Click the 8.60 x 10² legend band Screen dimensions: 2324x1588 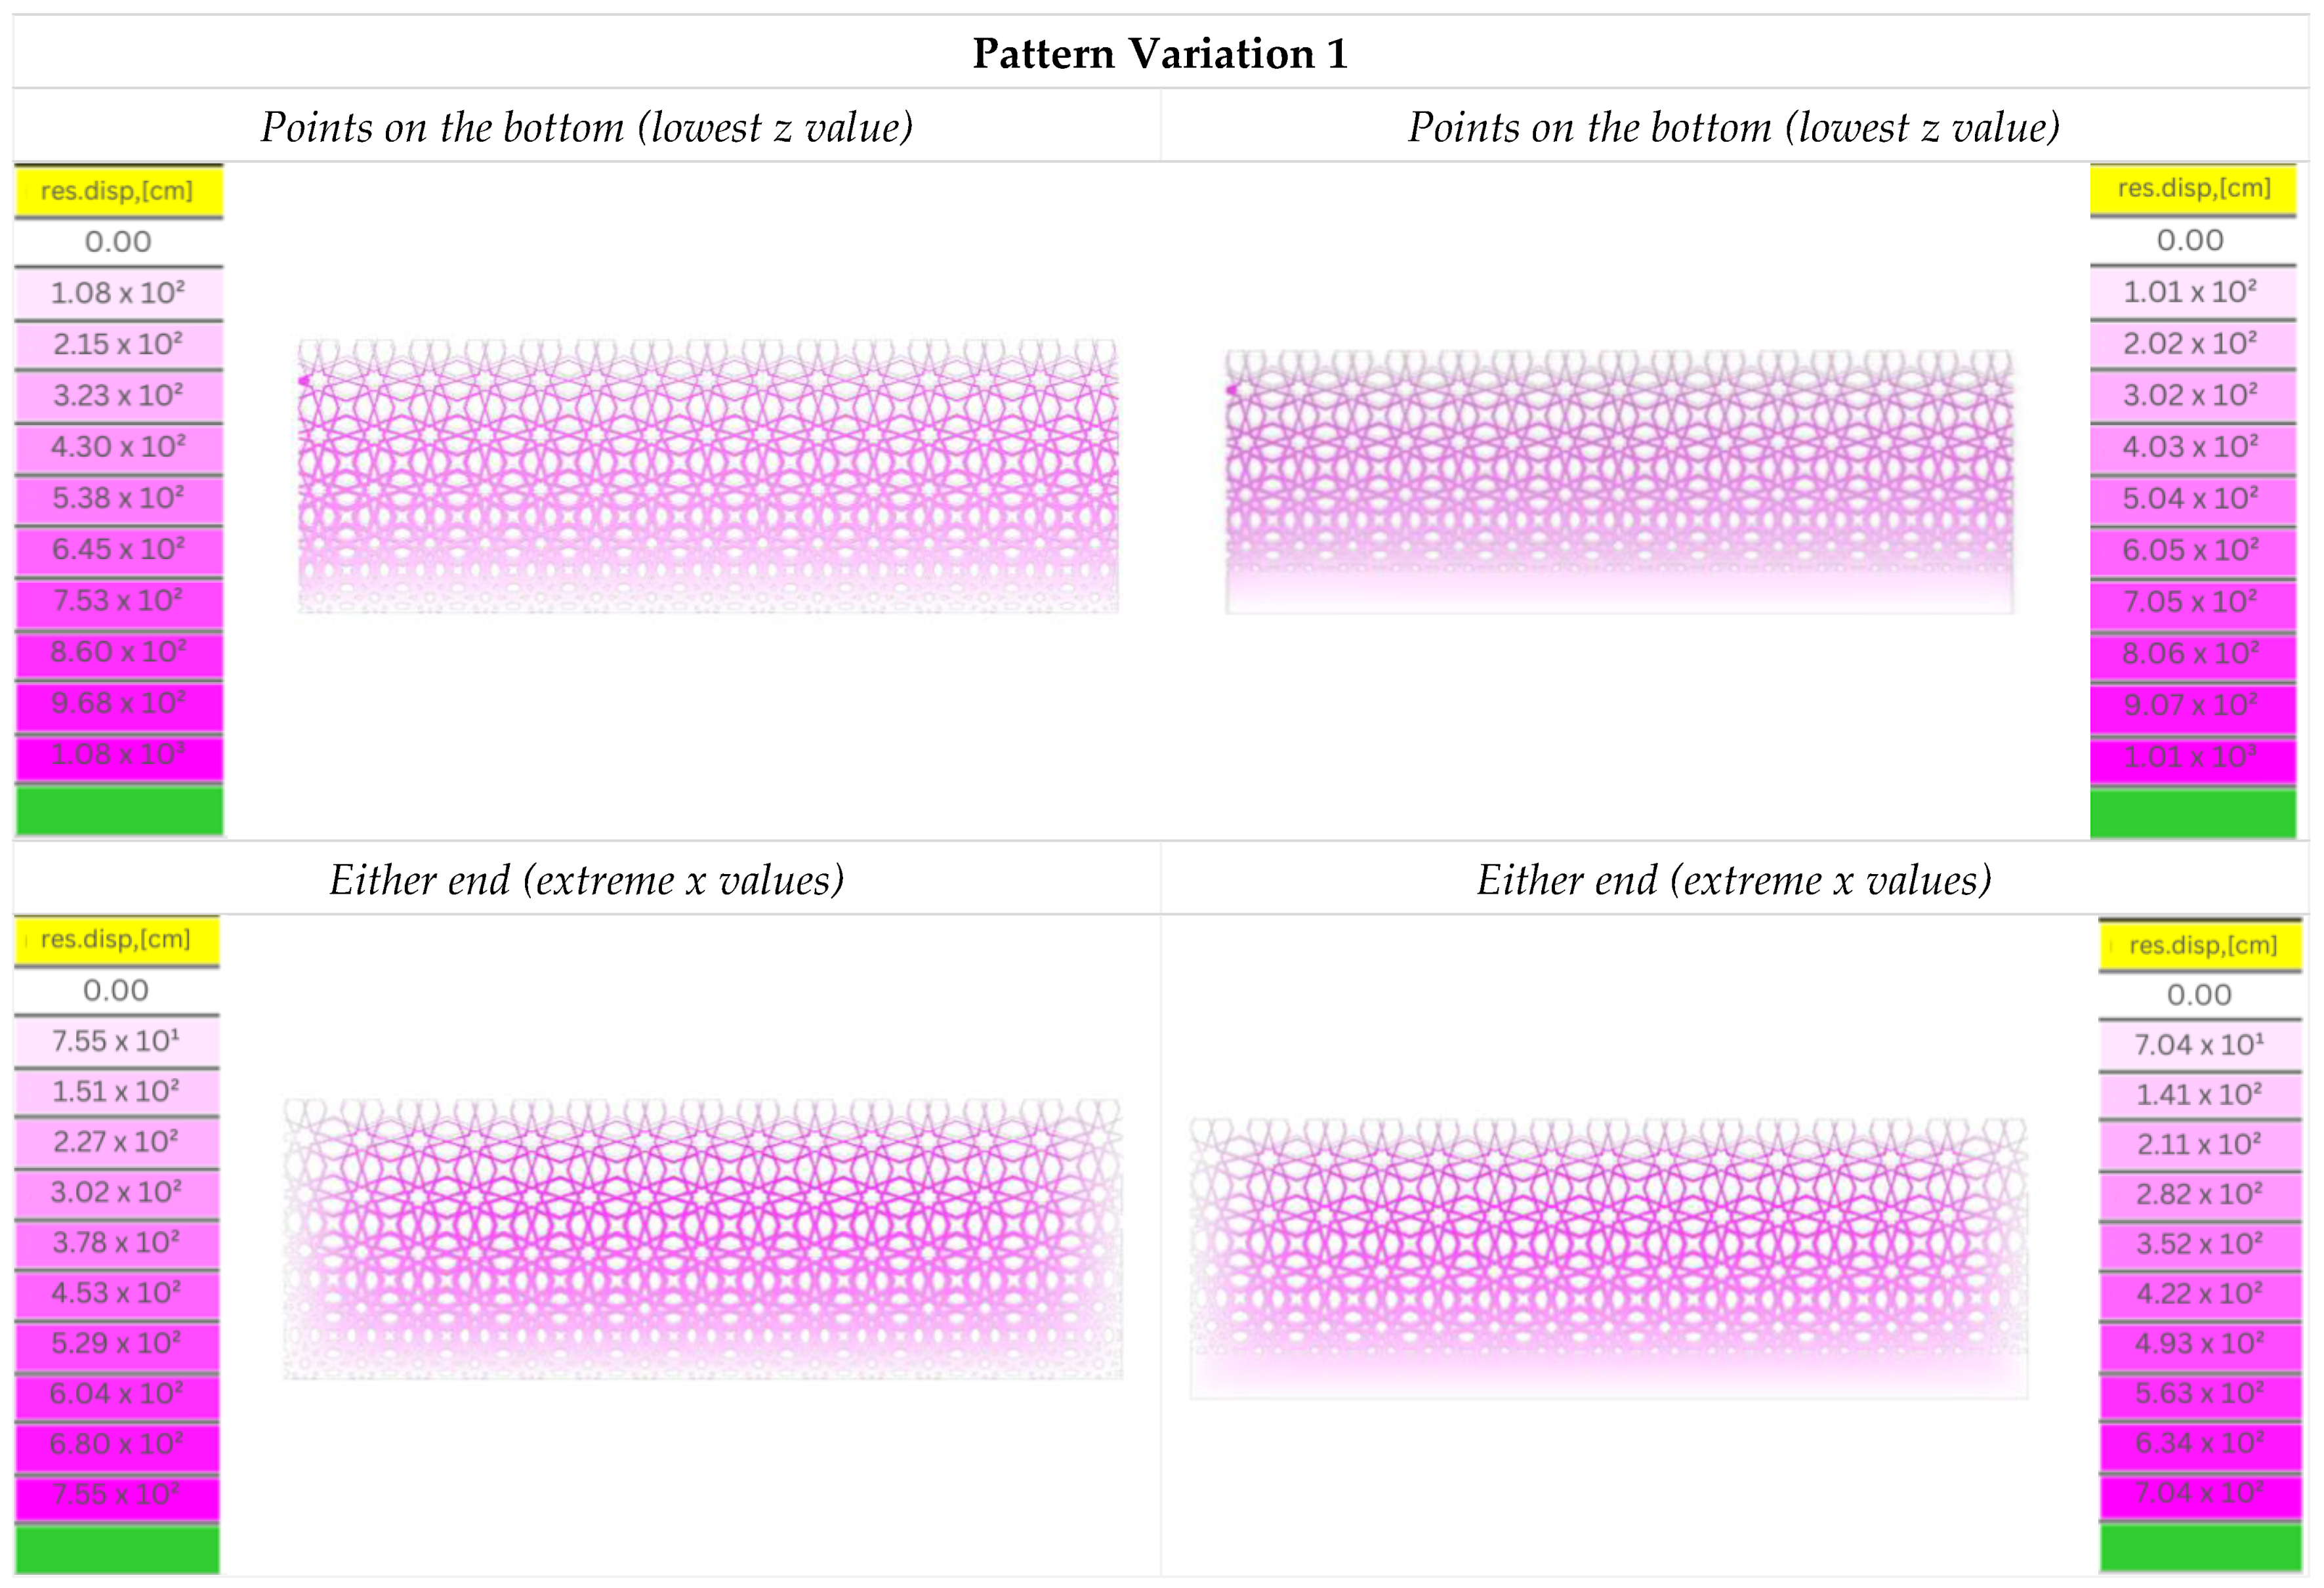tap(118, 652)
